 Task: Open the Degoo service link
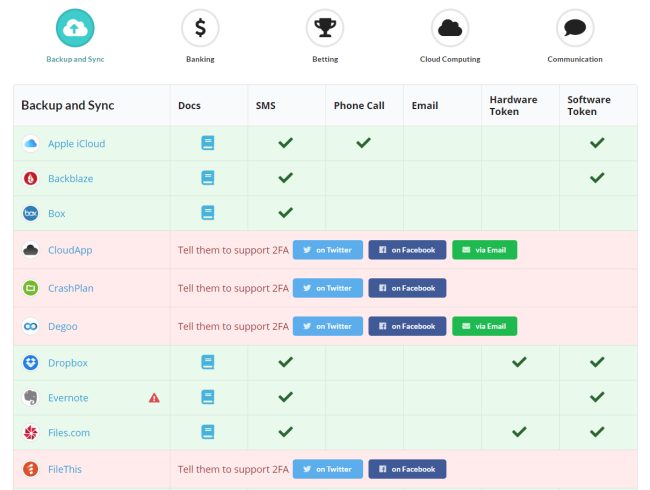(x=63, y=326)
